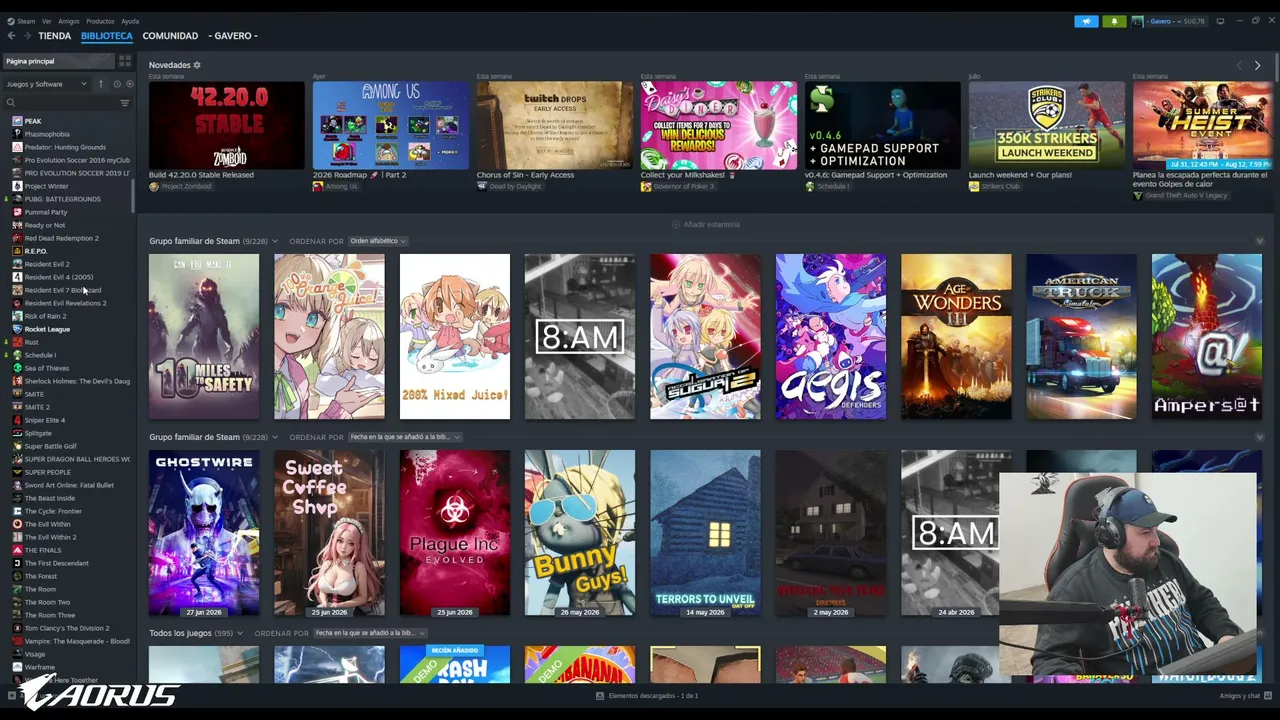Go to the TIENDA tab

coord(55,36)
